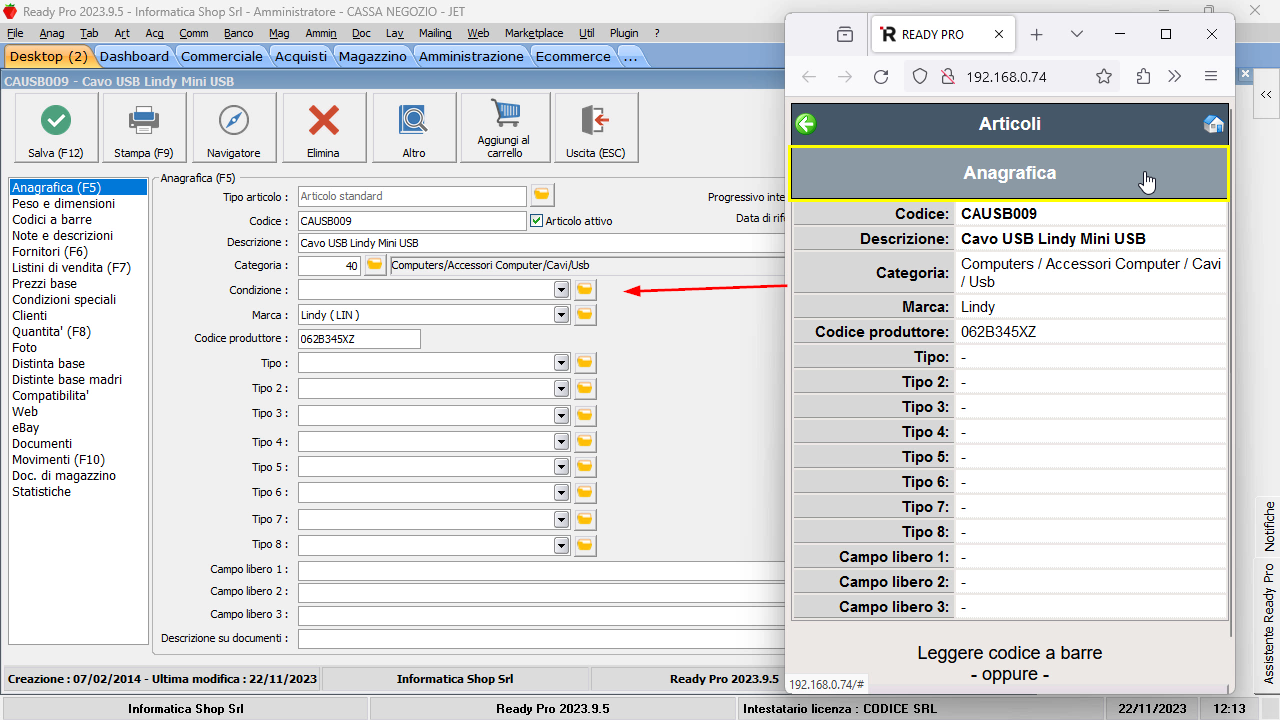
Task: Select the Foto sidebar entry
Action: pos(24,348)
